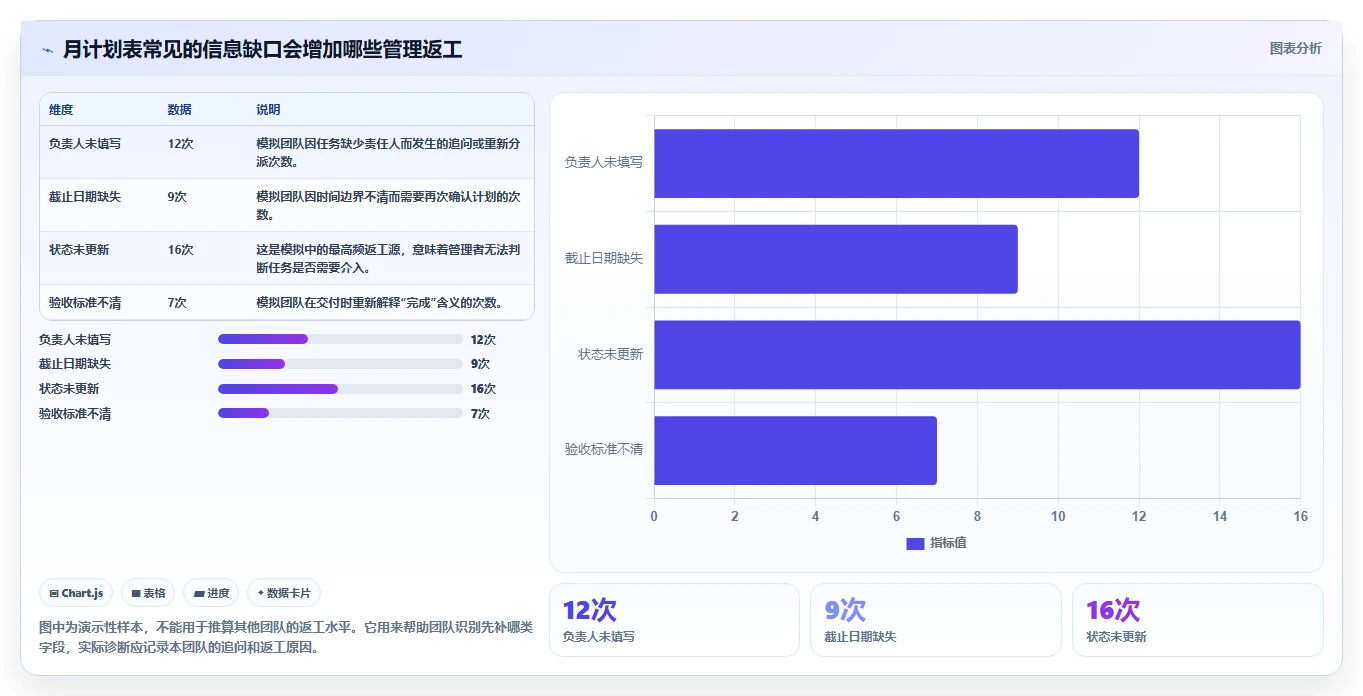Select the 数据卡片 tag chip
Screen dimensions: 1363x696
click(x=284, y=593)
